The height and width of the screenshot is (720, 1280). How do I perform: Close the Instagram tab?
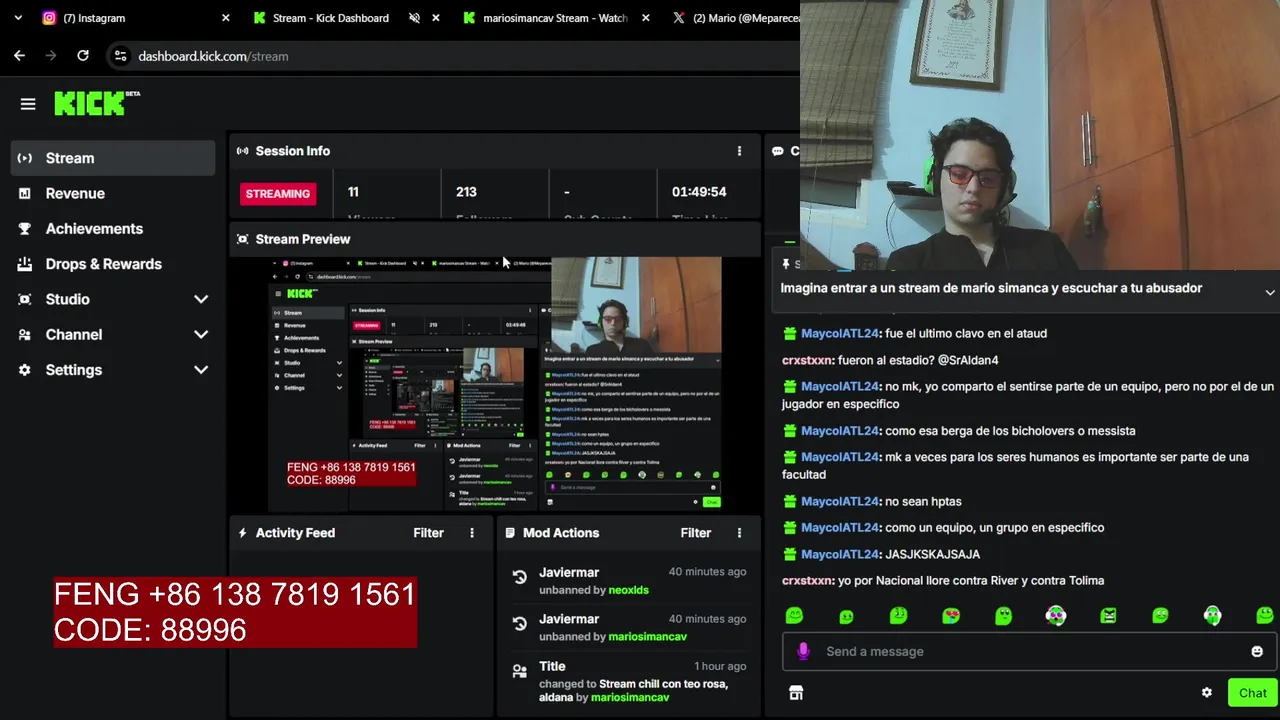pyautogui.click(x=225, y=18)
